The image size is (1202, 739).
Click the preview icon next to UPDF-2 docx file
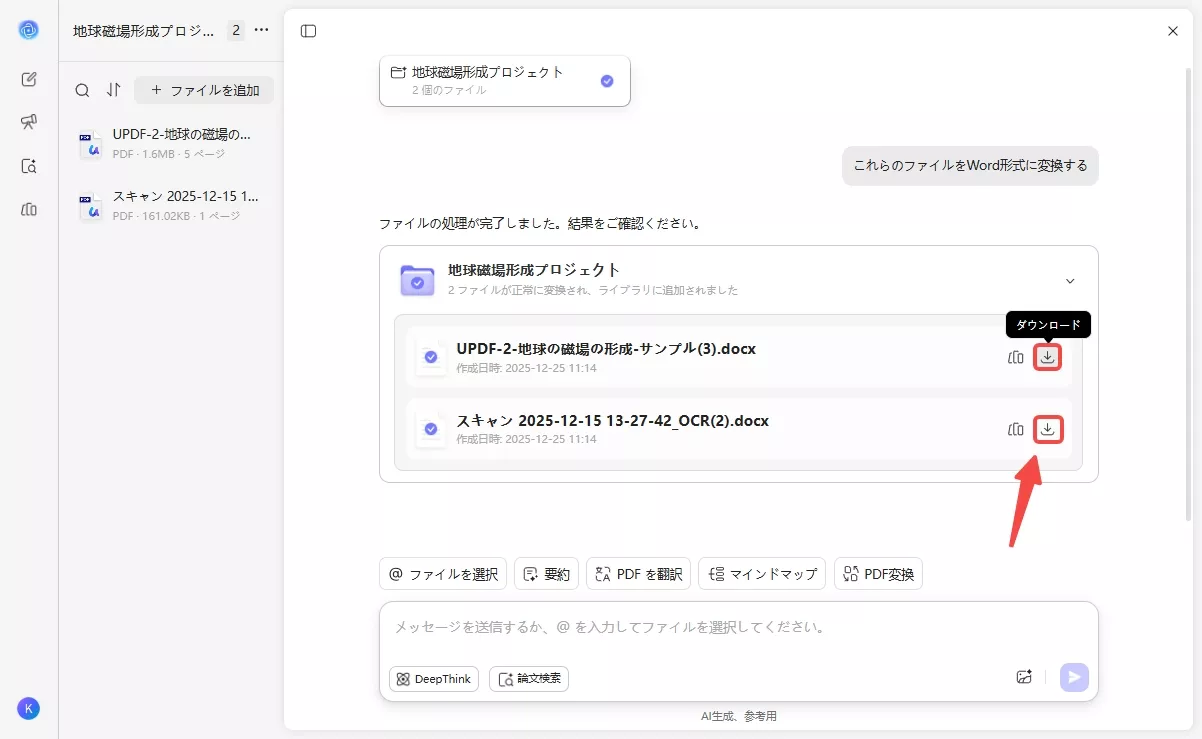pyautogui.click(x=1015, y=356)
